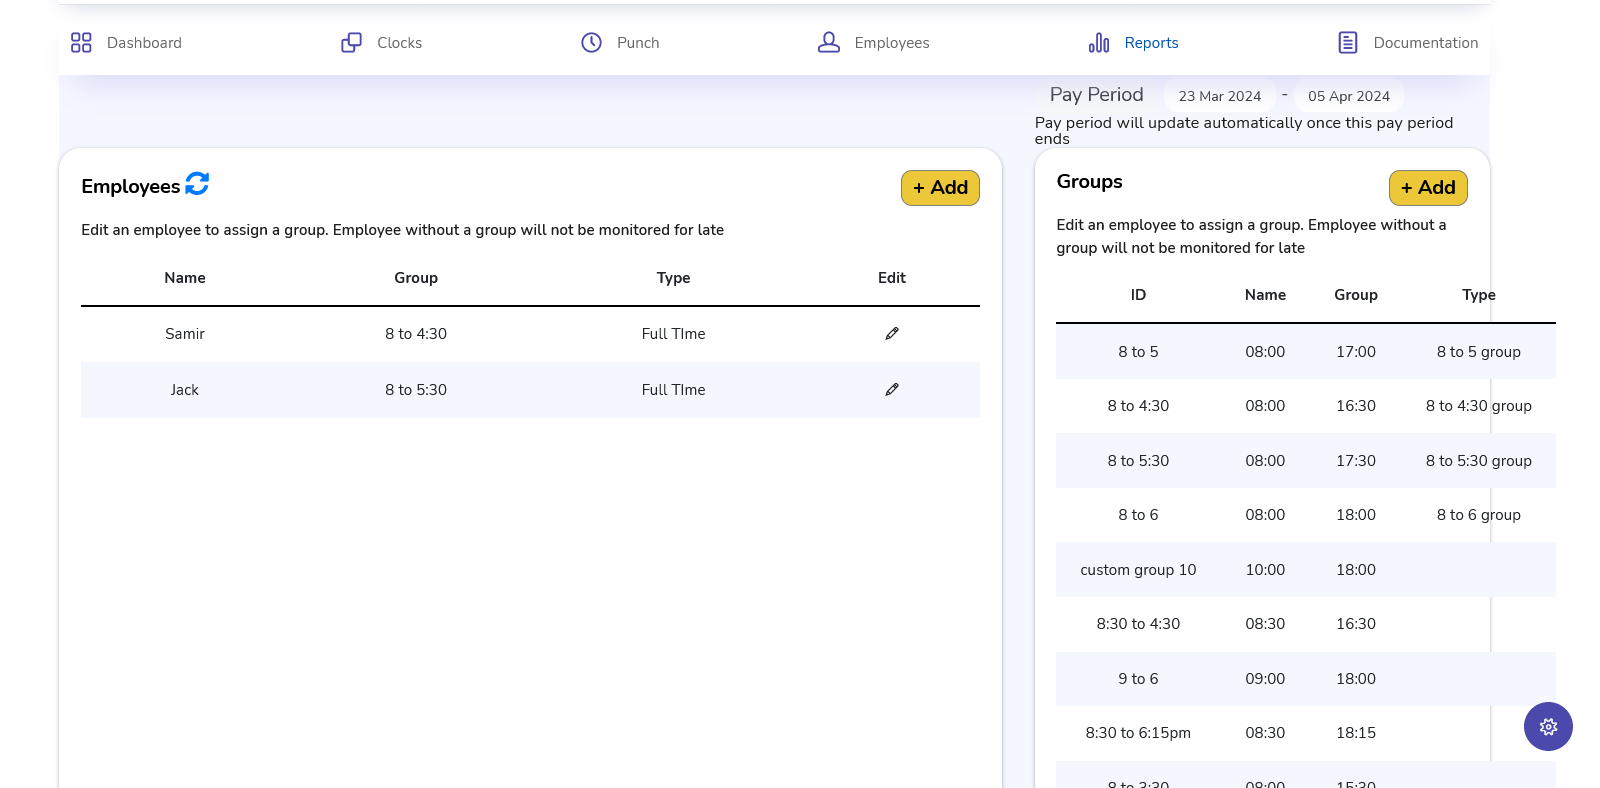The image size is (1600, 788).
Task: Click the Clocks overlapping squares icon
Action: [x=351, y=43]
